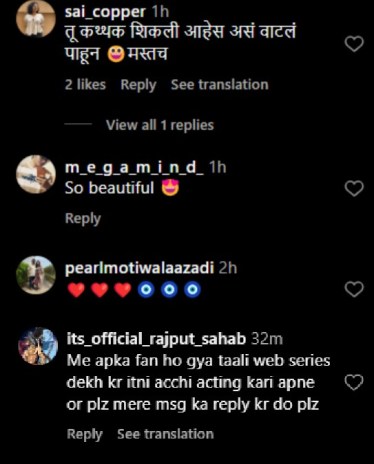Open sai_copper's profile picture

pos(36,18)
